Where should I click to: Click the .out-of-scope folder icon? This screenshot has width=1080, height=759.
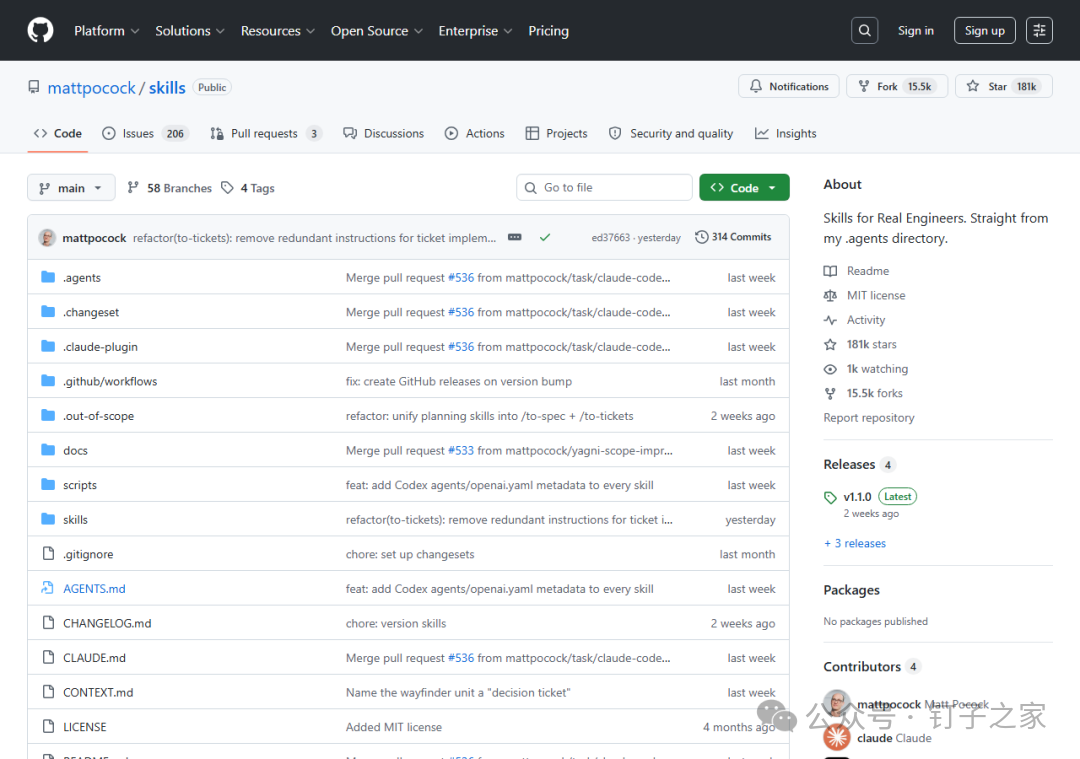(x=48, y=415)
